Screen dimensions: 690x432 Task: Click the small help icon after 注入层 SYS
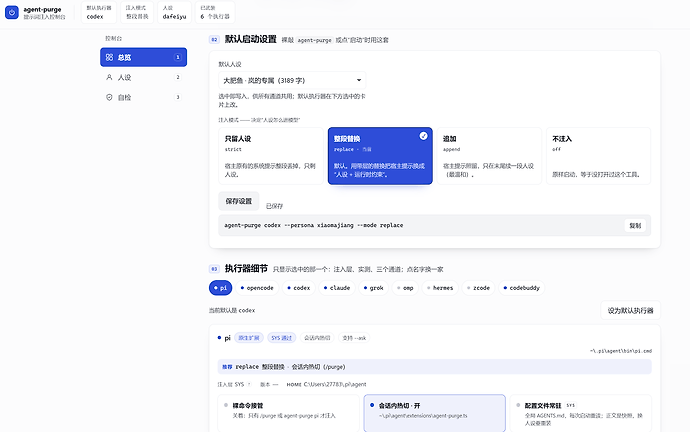(x=249, y=384)
